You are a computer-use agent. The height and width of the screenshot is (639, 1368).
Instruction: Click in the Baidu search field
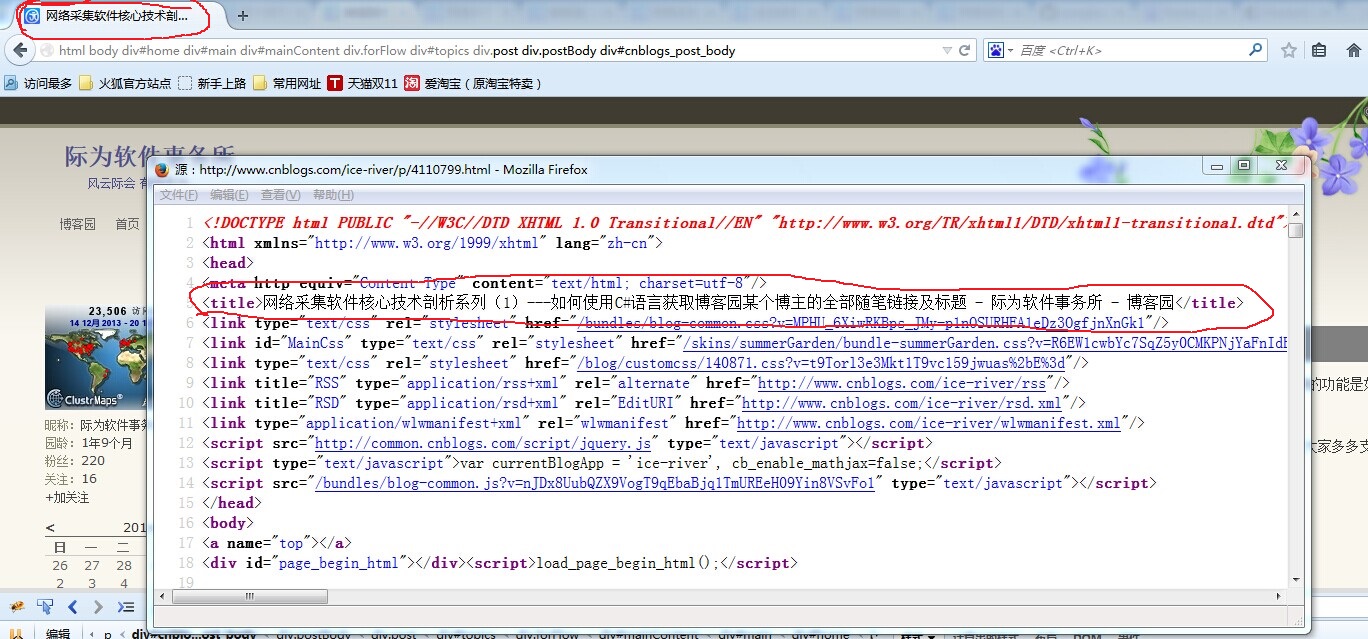click(x=1132, y=50)
